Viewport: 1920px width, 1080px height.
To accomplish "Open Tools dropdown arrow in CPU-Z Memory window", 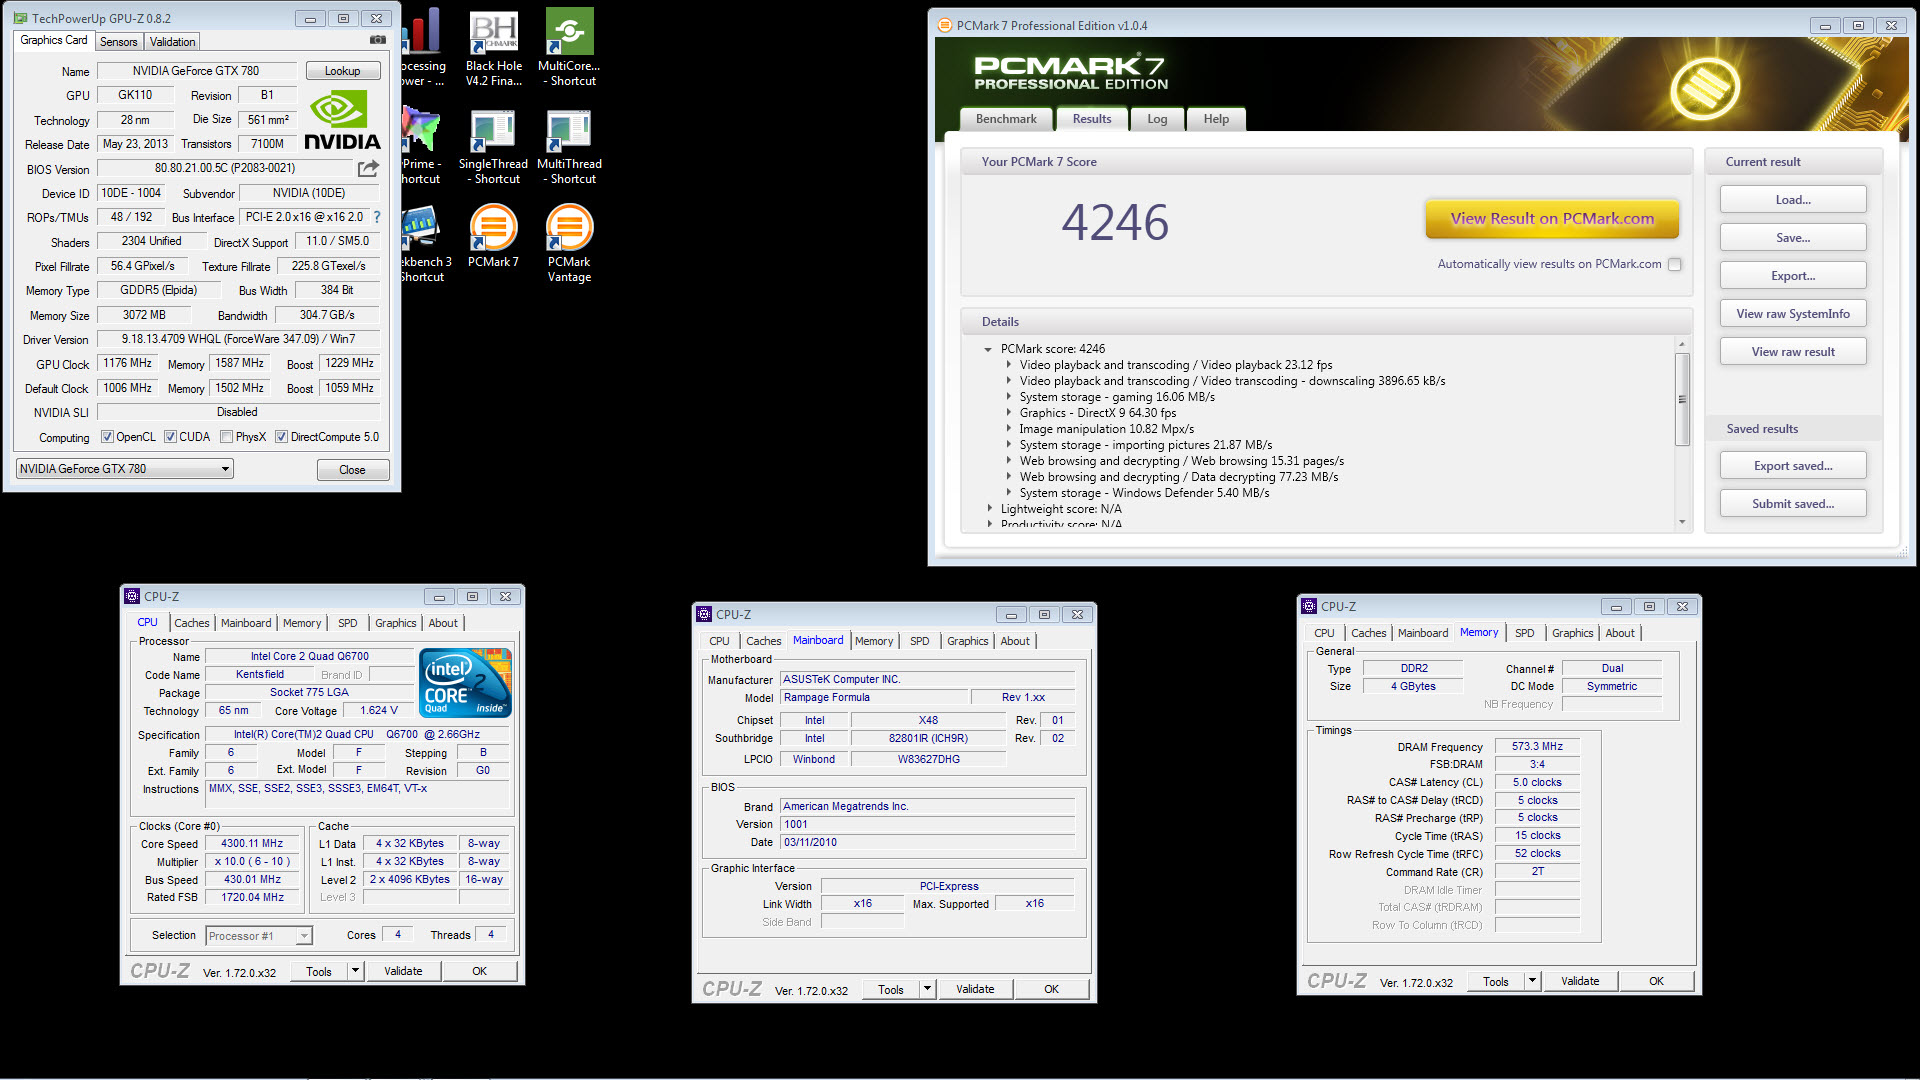I will pyautogui.click(x=1532, y=981).
